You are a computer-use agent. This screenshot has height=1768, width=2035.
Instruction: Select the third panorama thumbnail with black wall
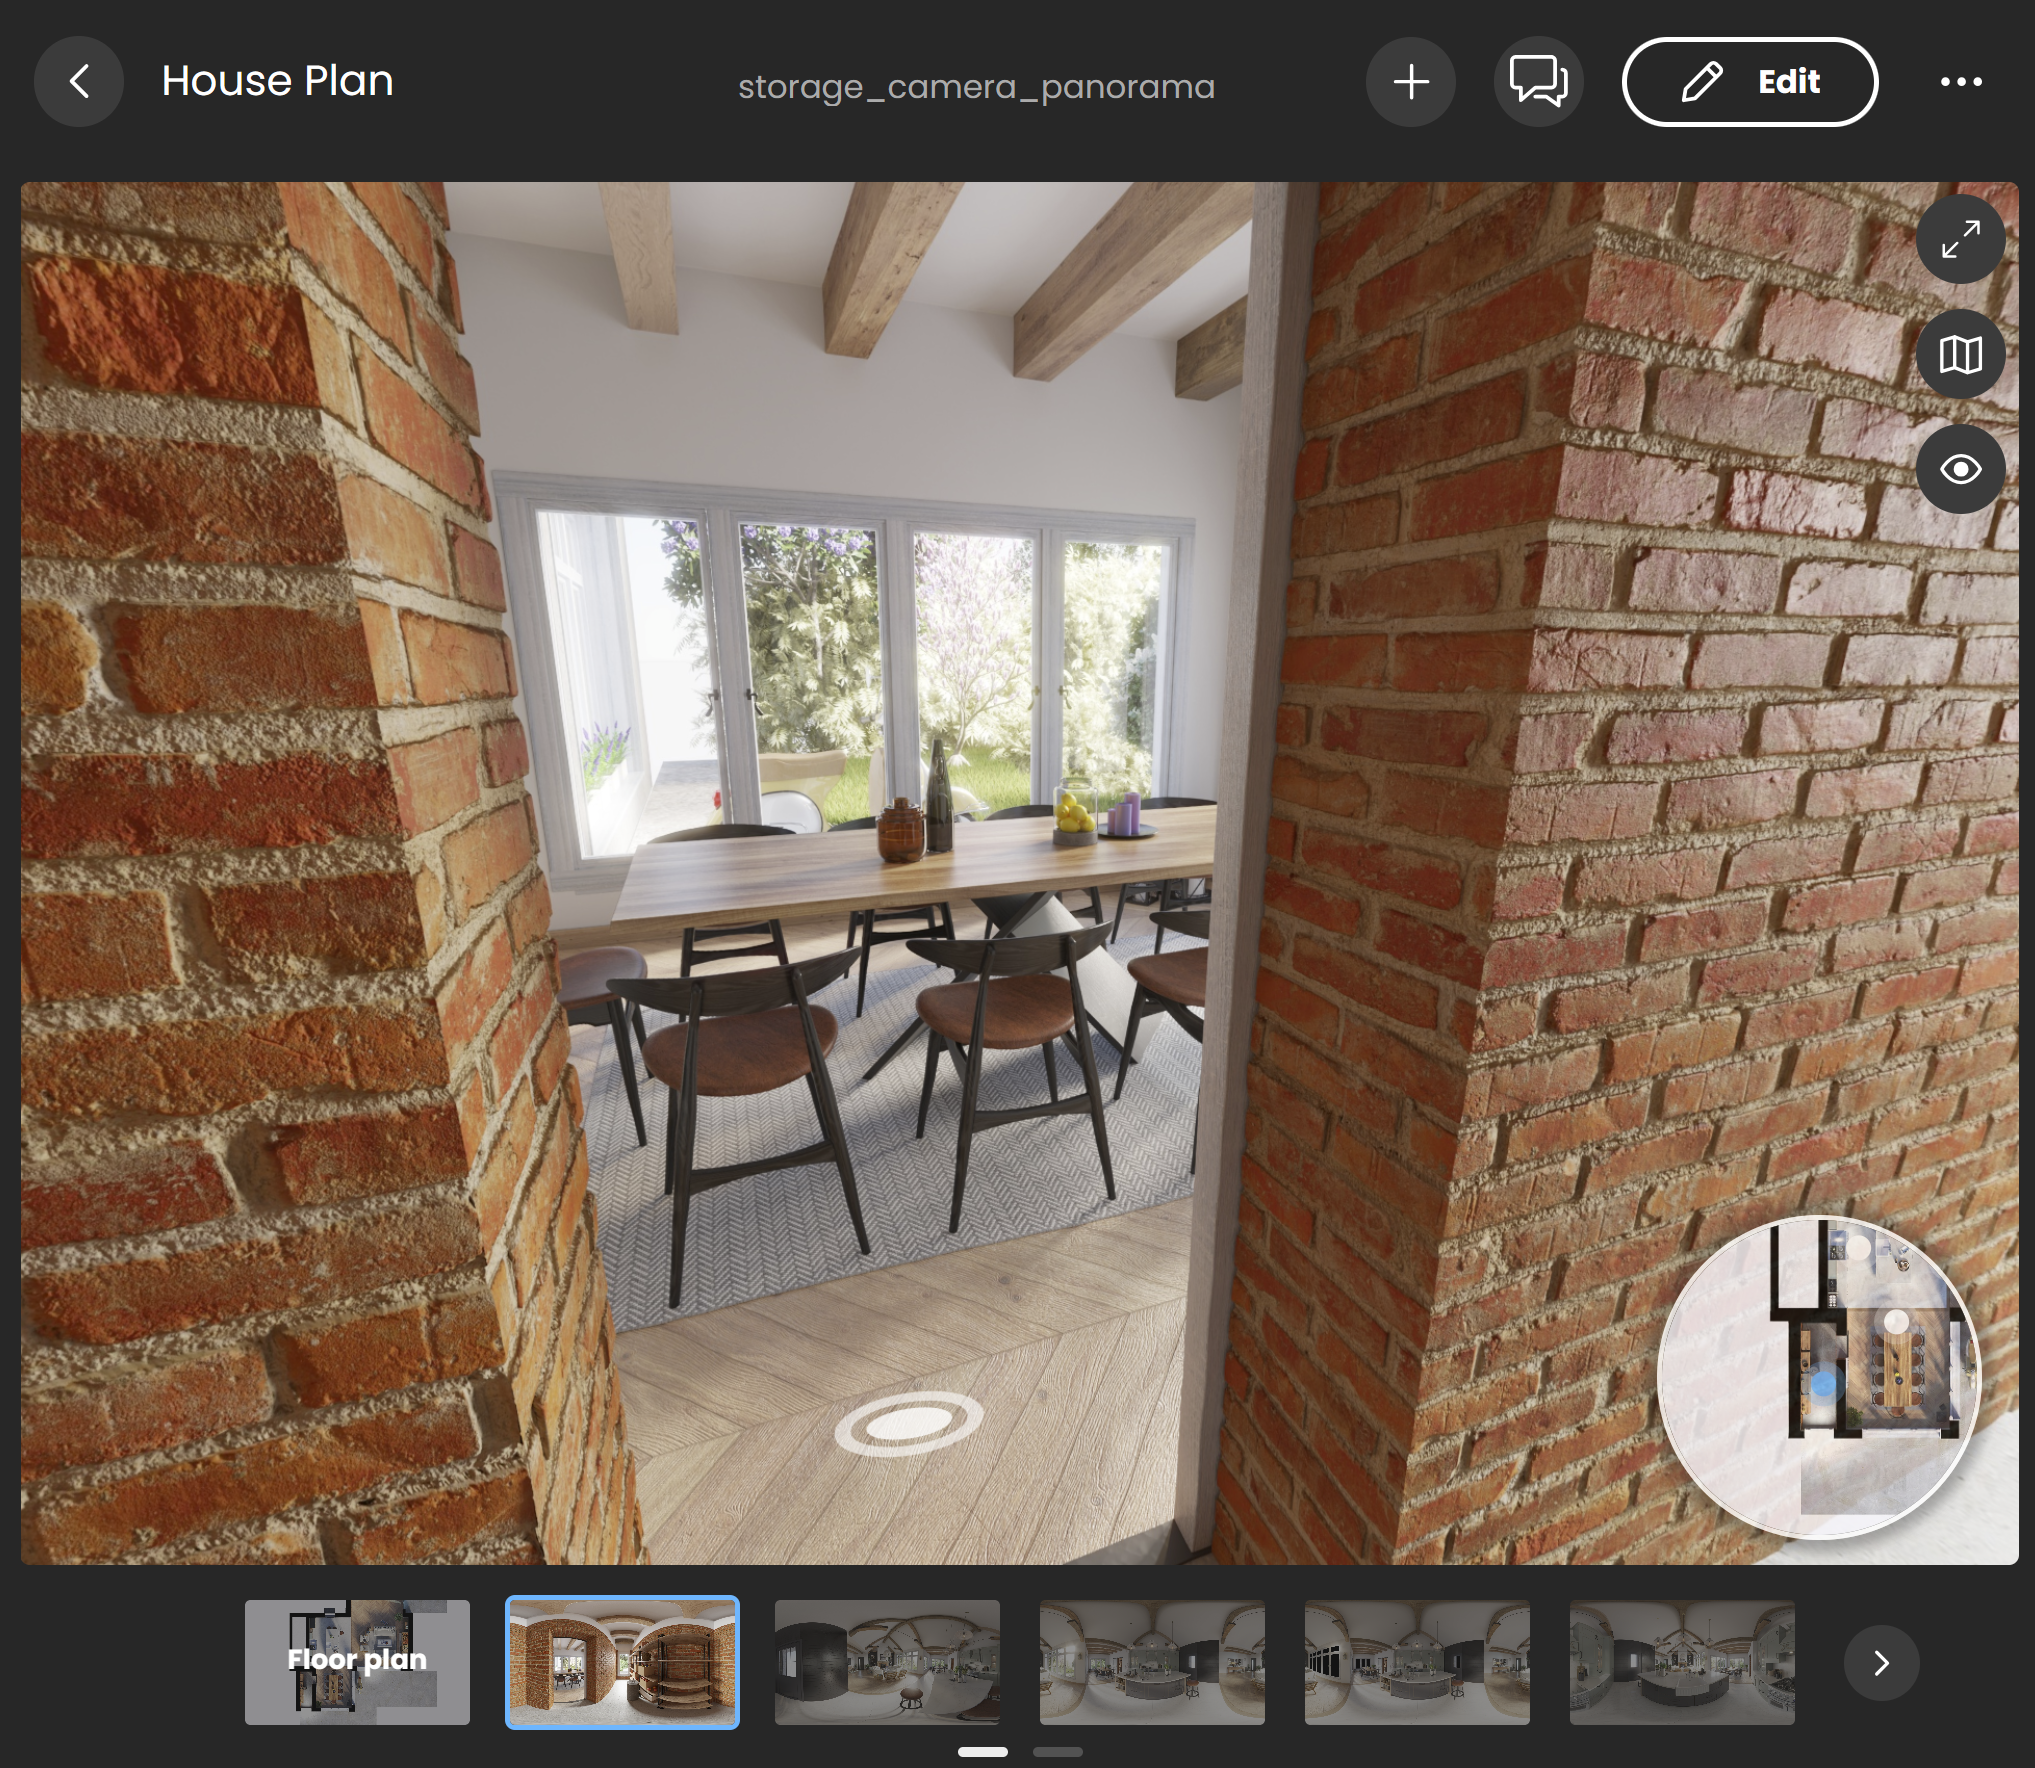pos(887,1662)
